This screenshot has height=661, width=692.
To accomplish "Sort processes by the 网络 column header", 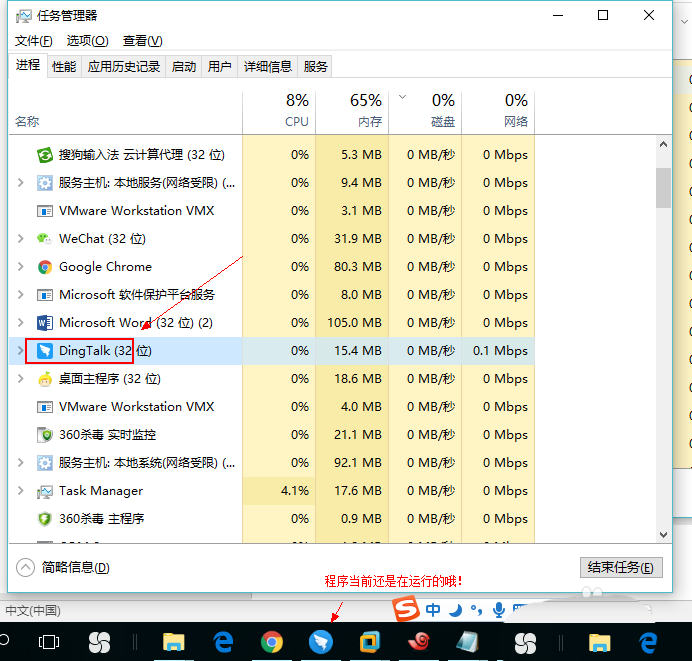I will tap(498, 112).
